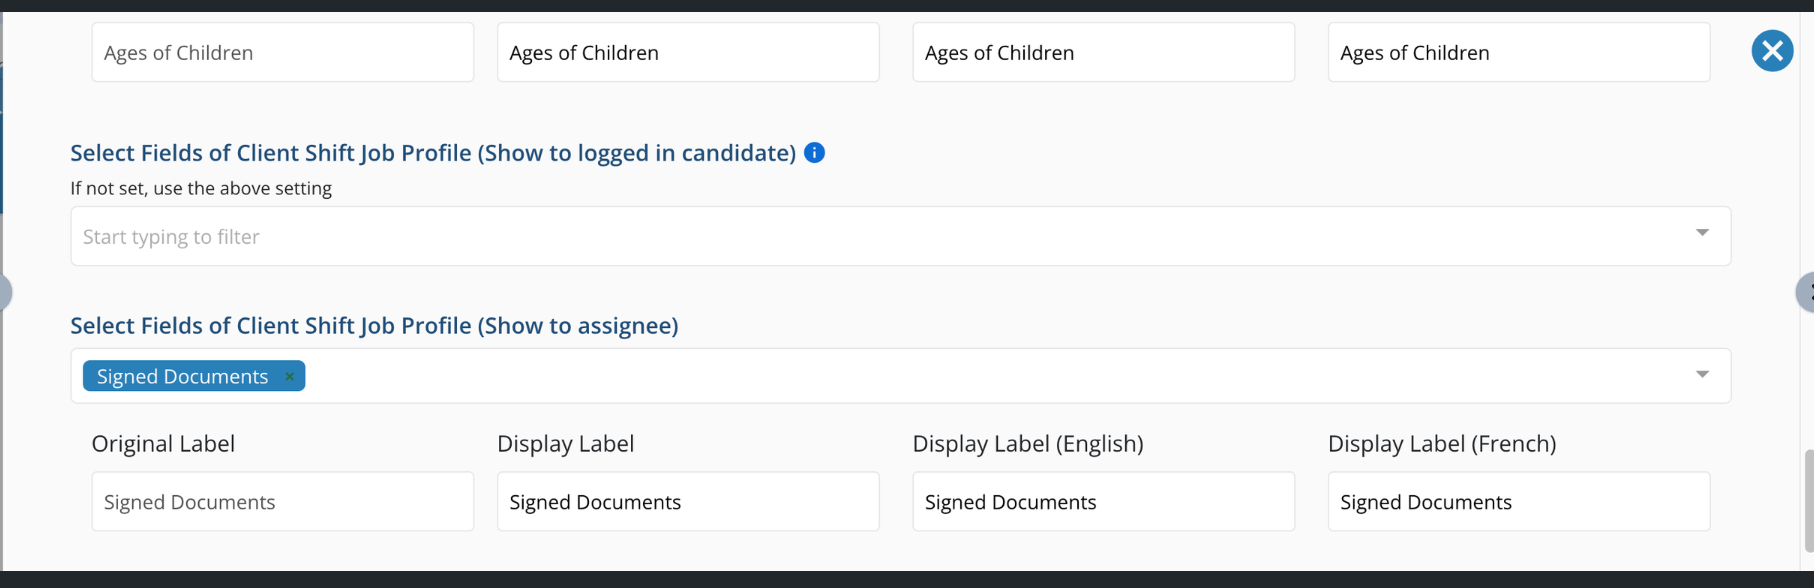Edit the Ages of Children Display Label field
This screenshot has height=588, width=1814.
[x=688, y=53]
